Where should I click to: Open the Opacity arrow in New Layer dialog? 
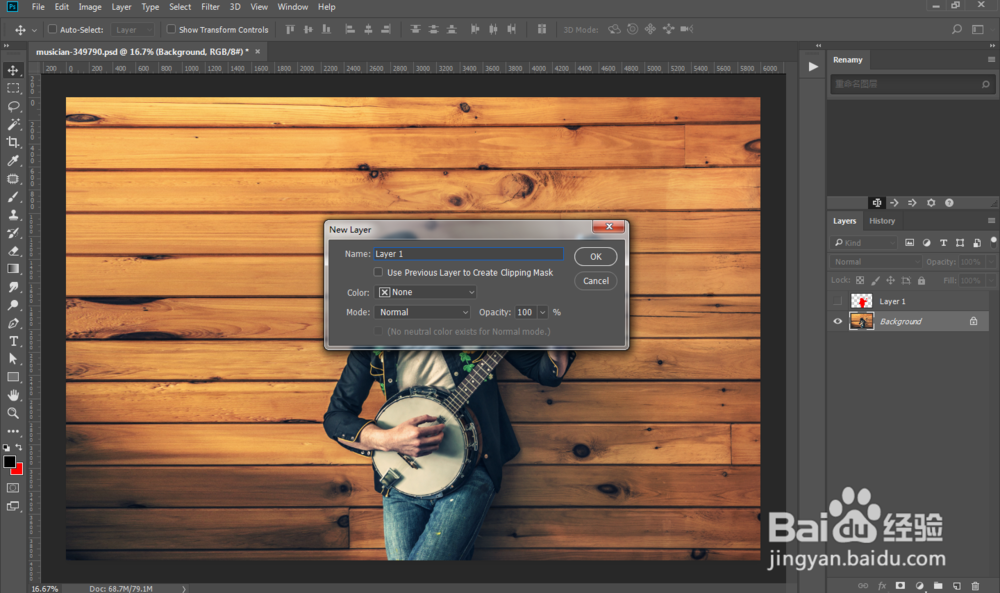pyautogui.click(x=543, y=312)
